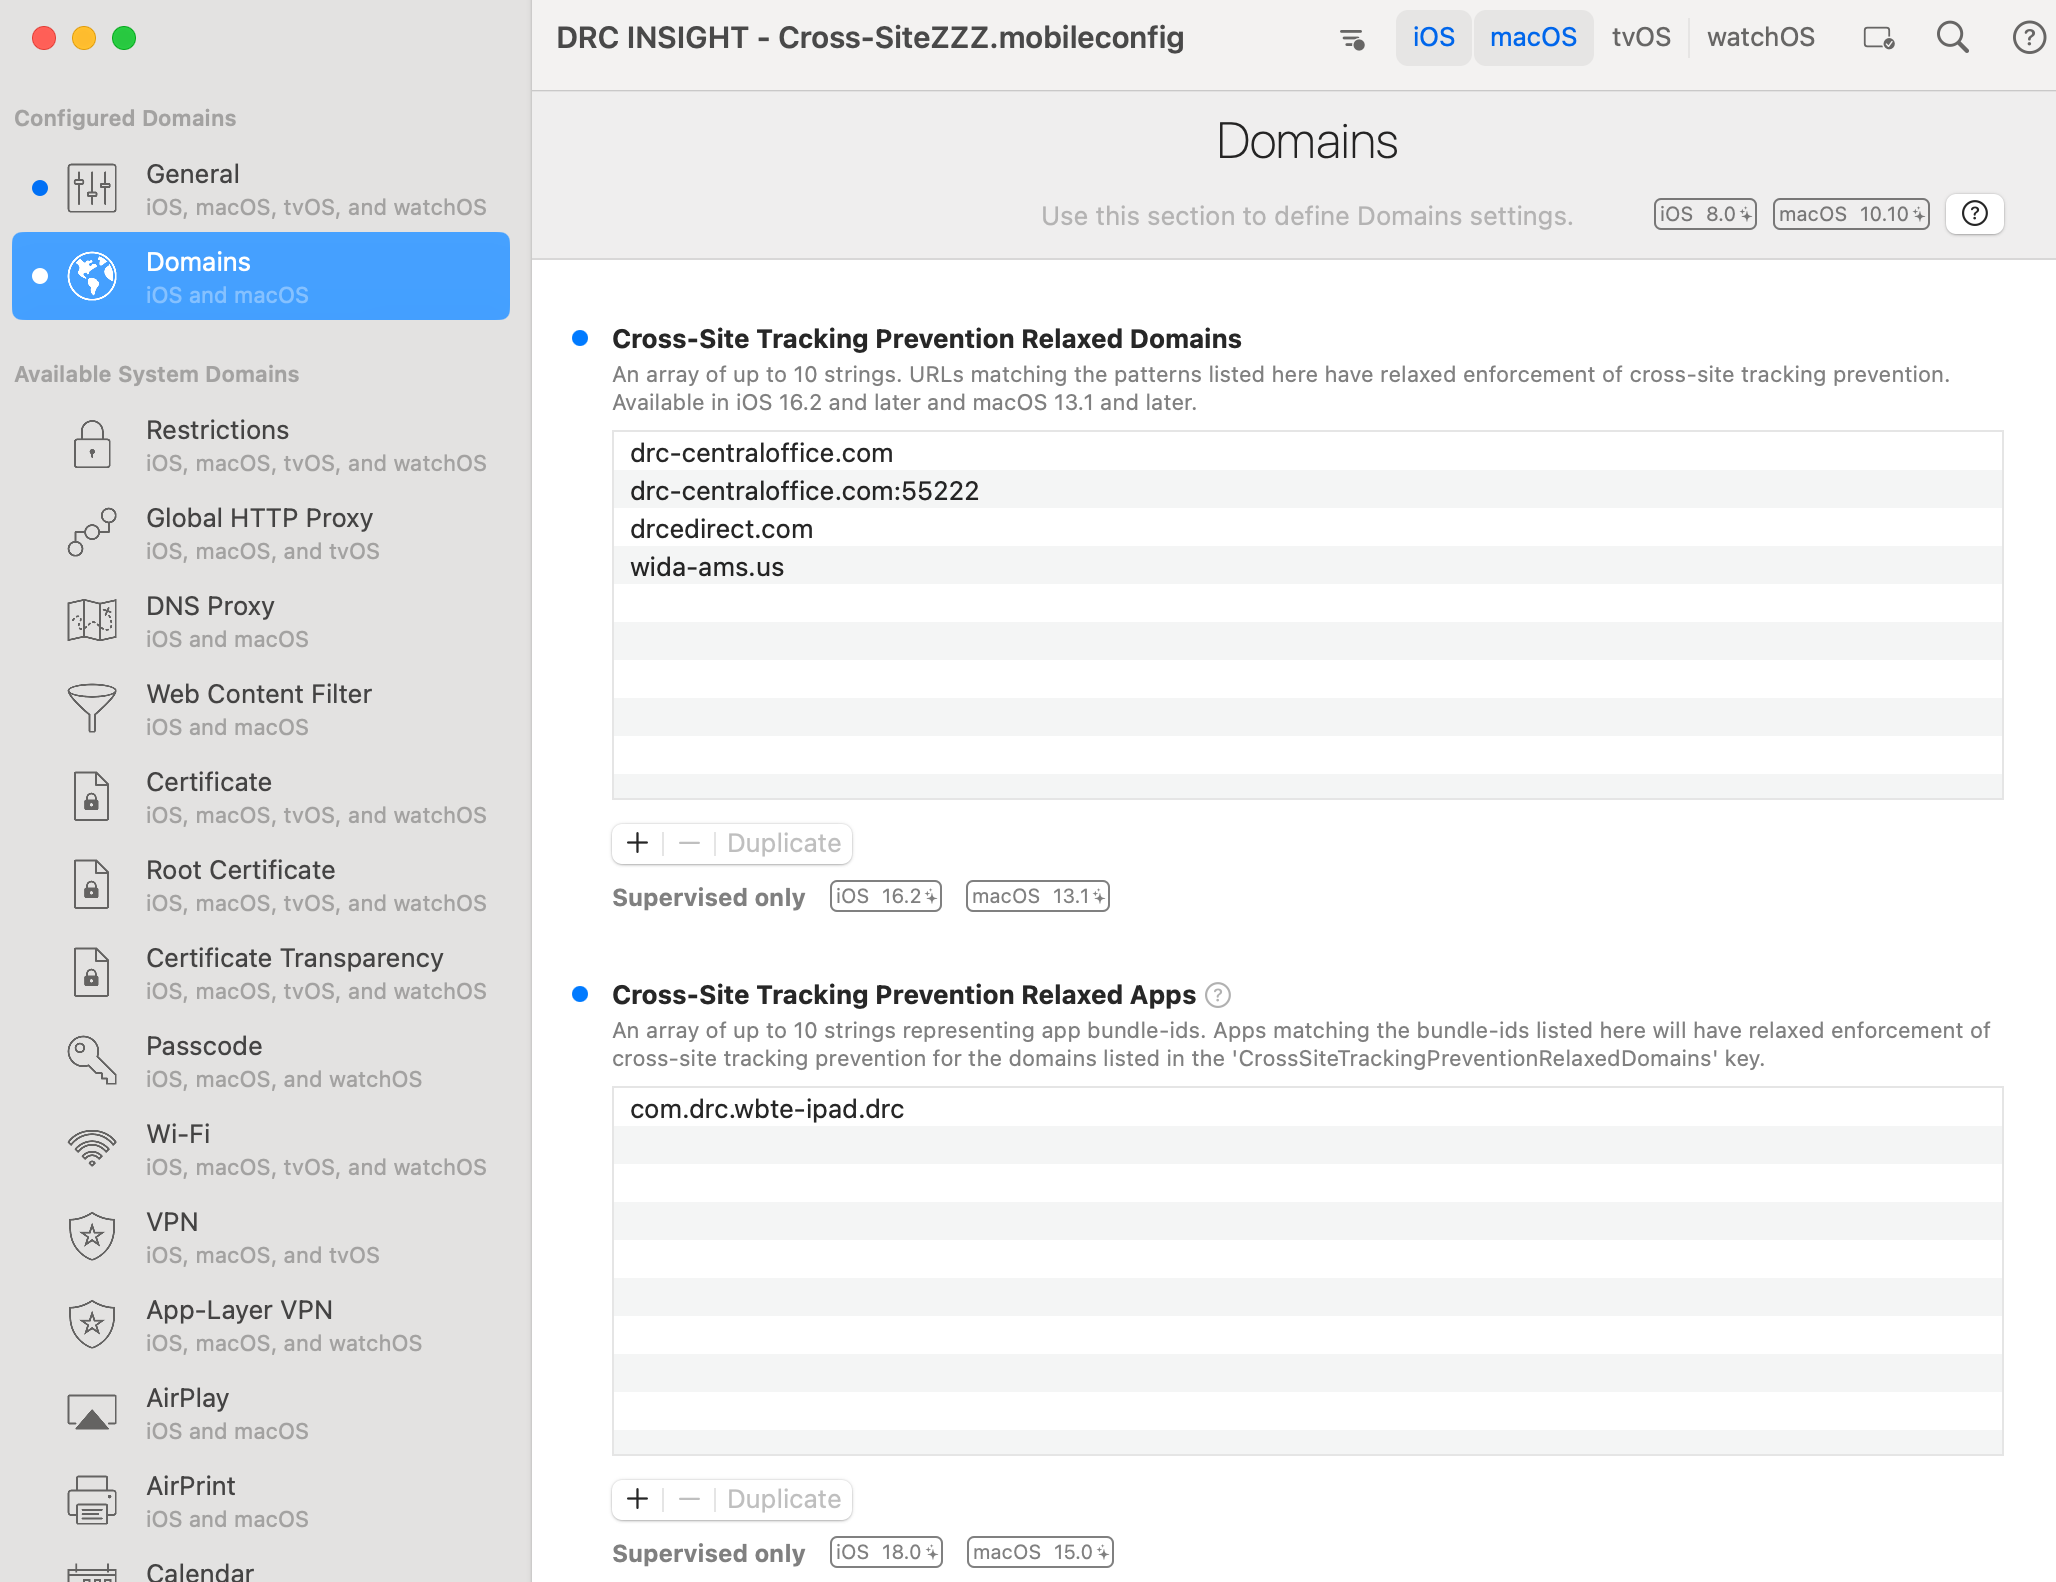2056x1582 pixels.
Task: Open the General payload sliders icon
Action: coord(92,188)
